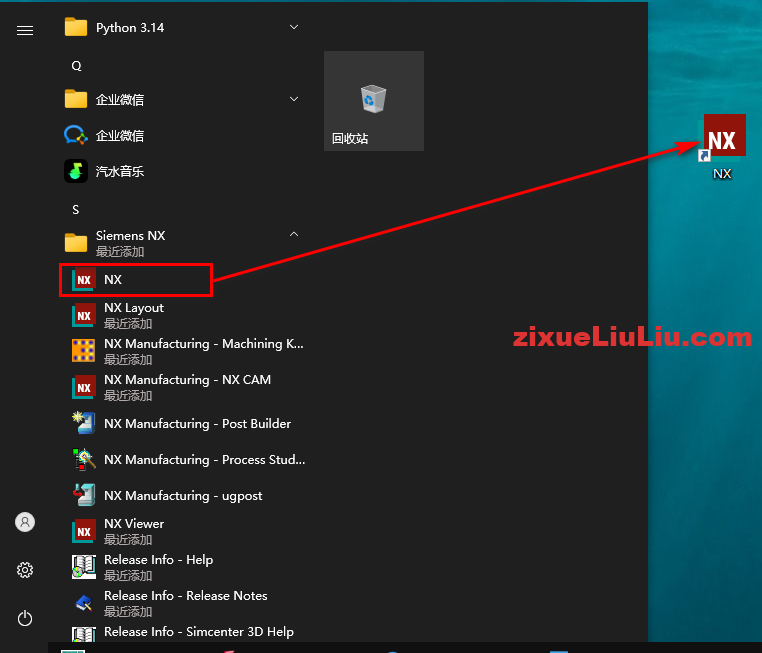Open Release Info - Simcenter 3D Help
This screenshot has width=762, height=653.
182,632
